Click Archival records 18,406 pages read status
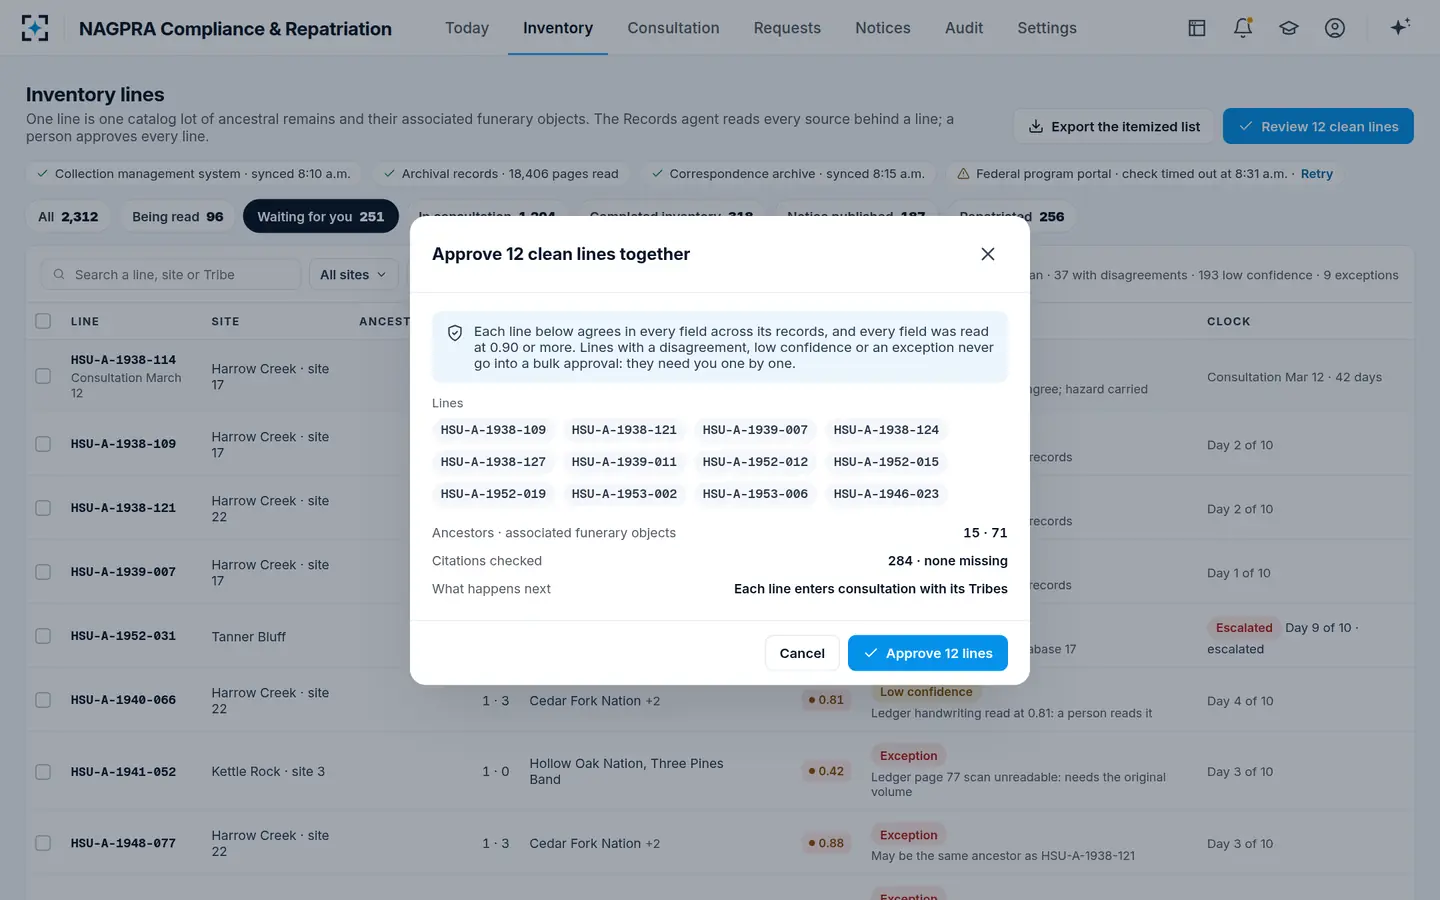1440x900 pixels. pyautogui.click(x=501, y=174)
